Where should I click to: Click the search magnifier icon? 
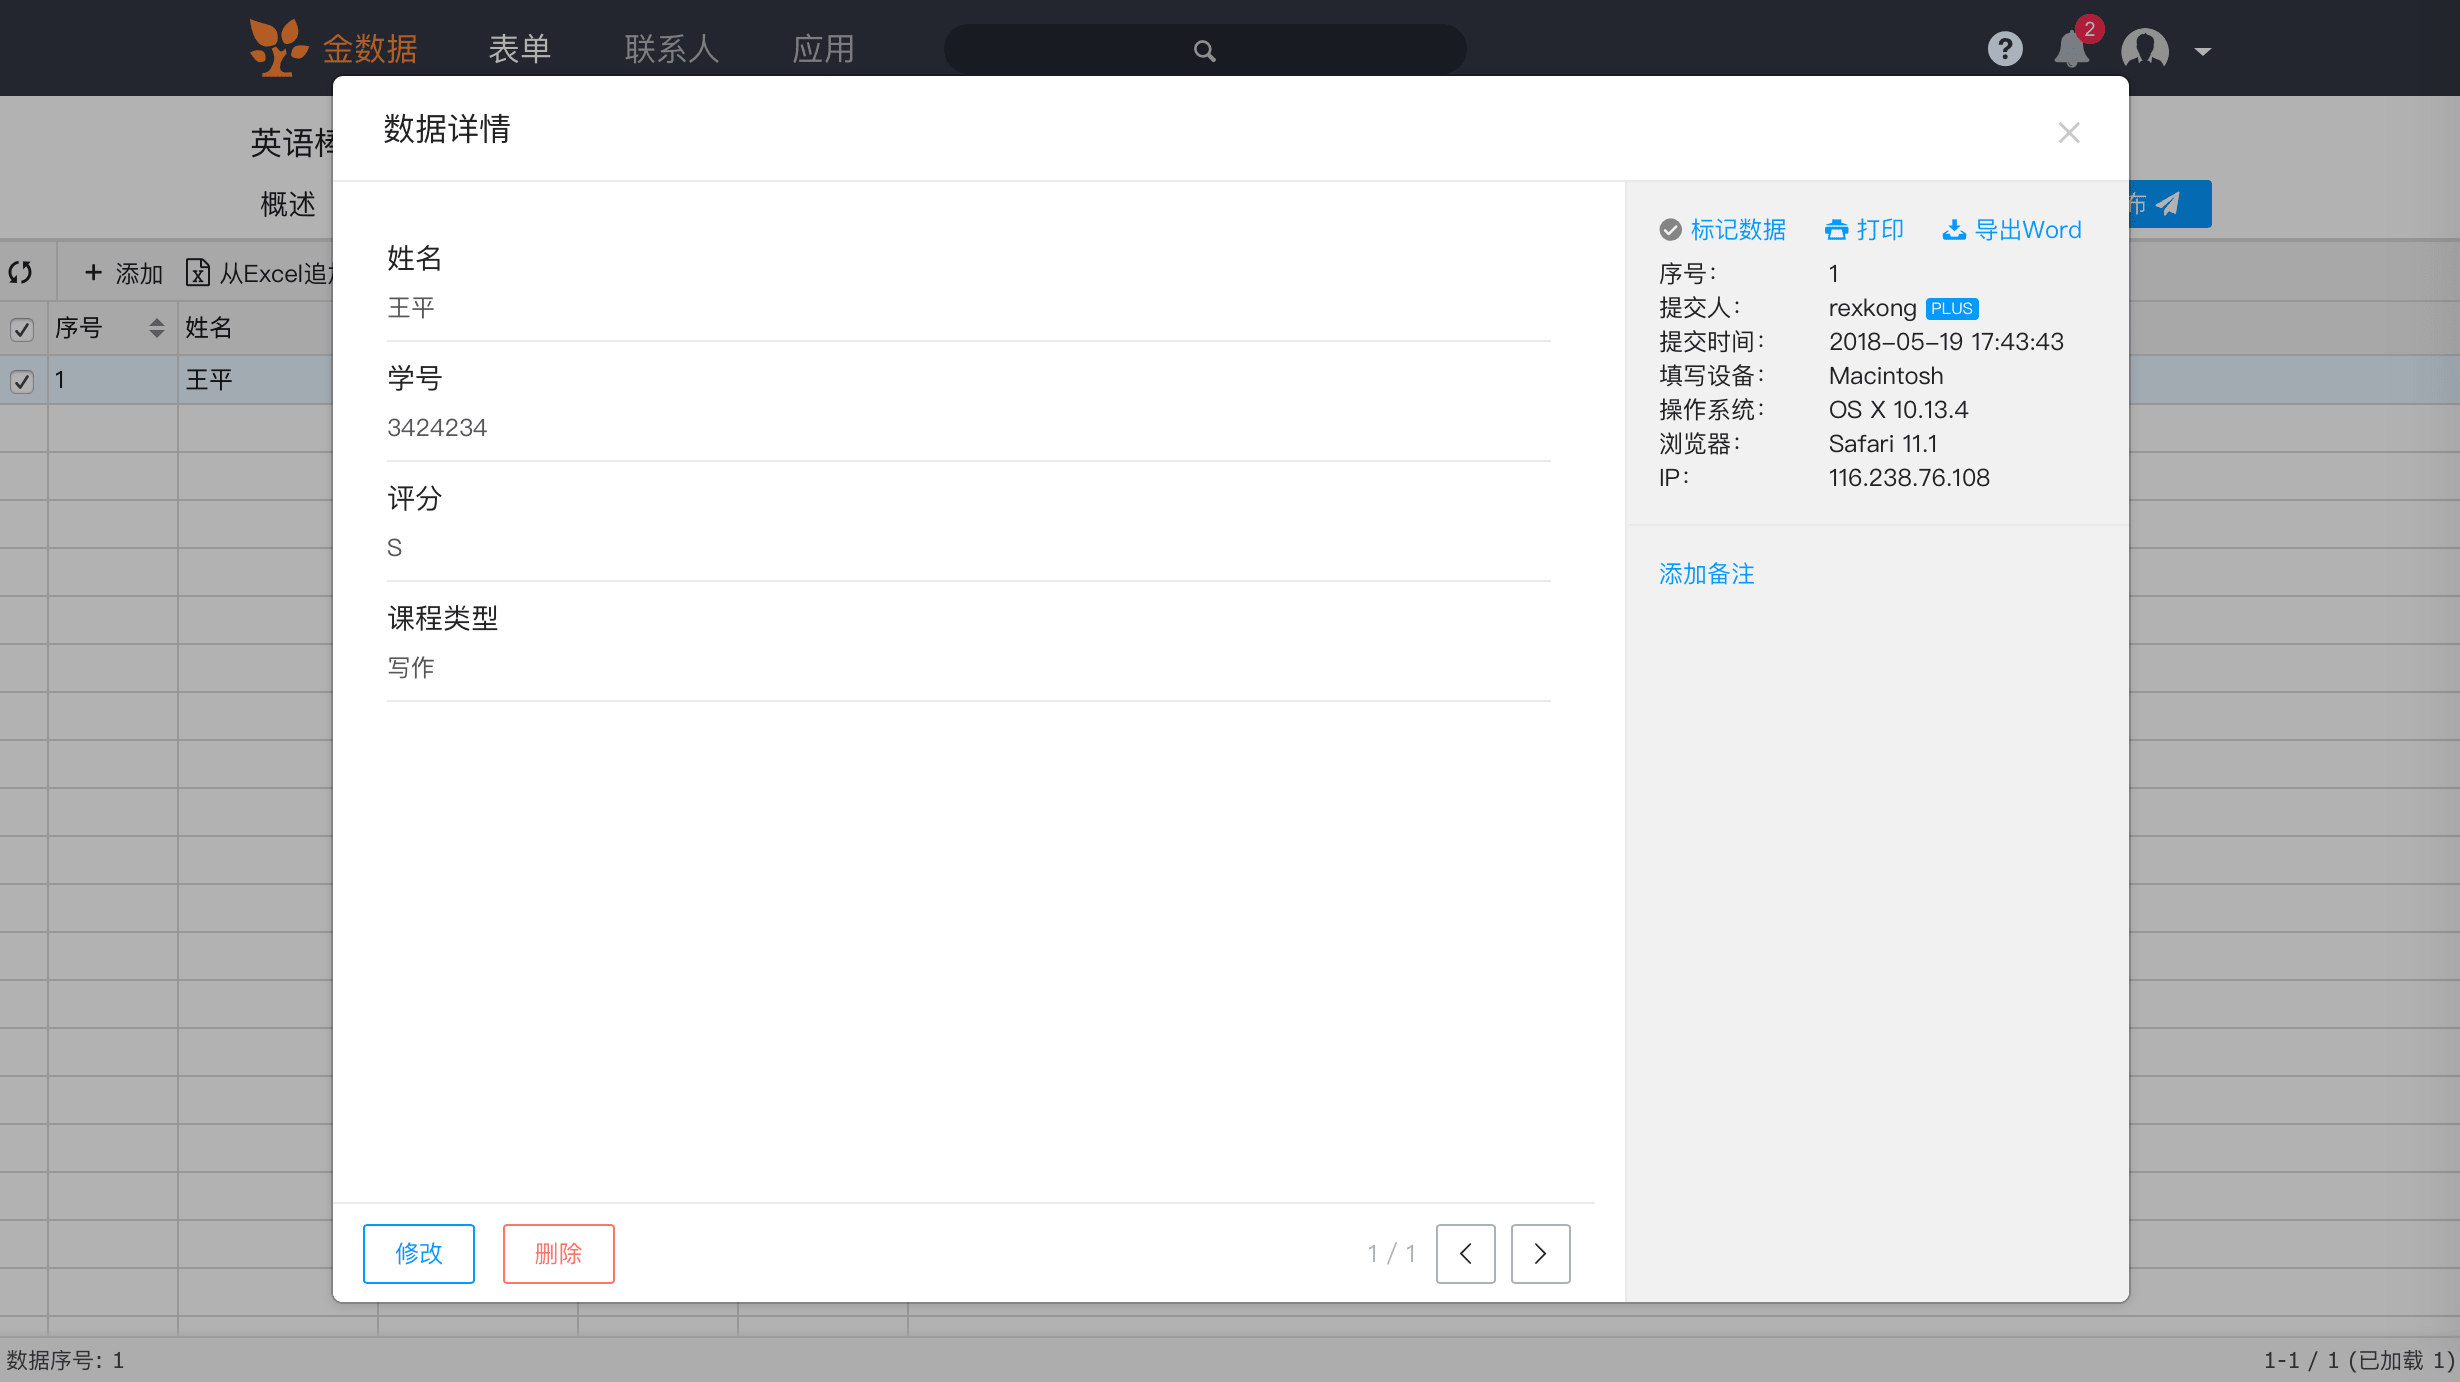pyautogui.click(x=1204, y=51)
